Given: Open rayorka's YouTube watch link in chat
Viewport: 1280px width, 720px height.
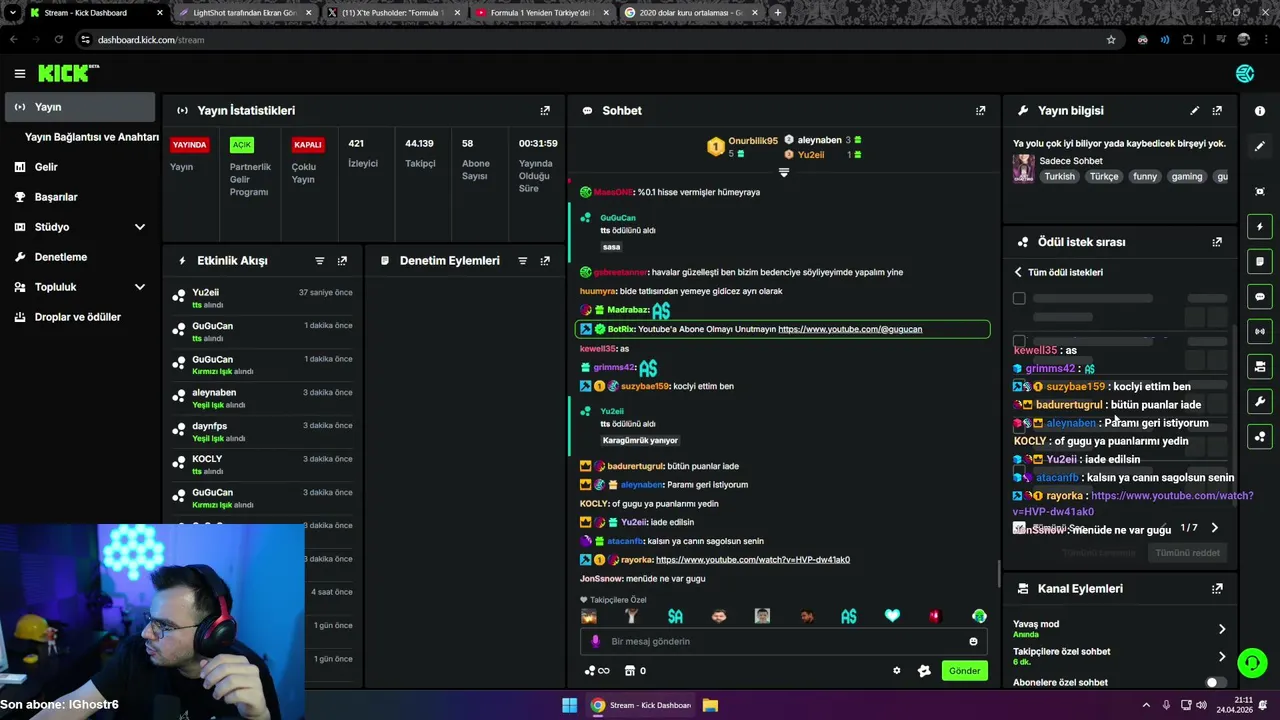Looking at the screenshot, I should pyautogui.click(x=753, y=560).
